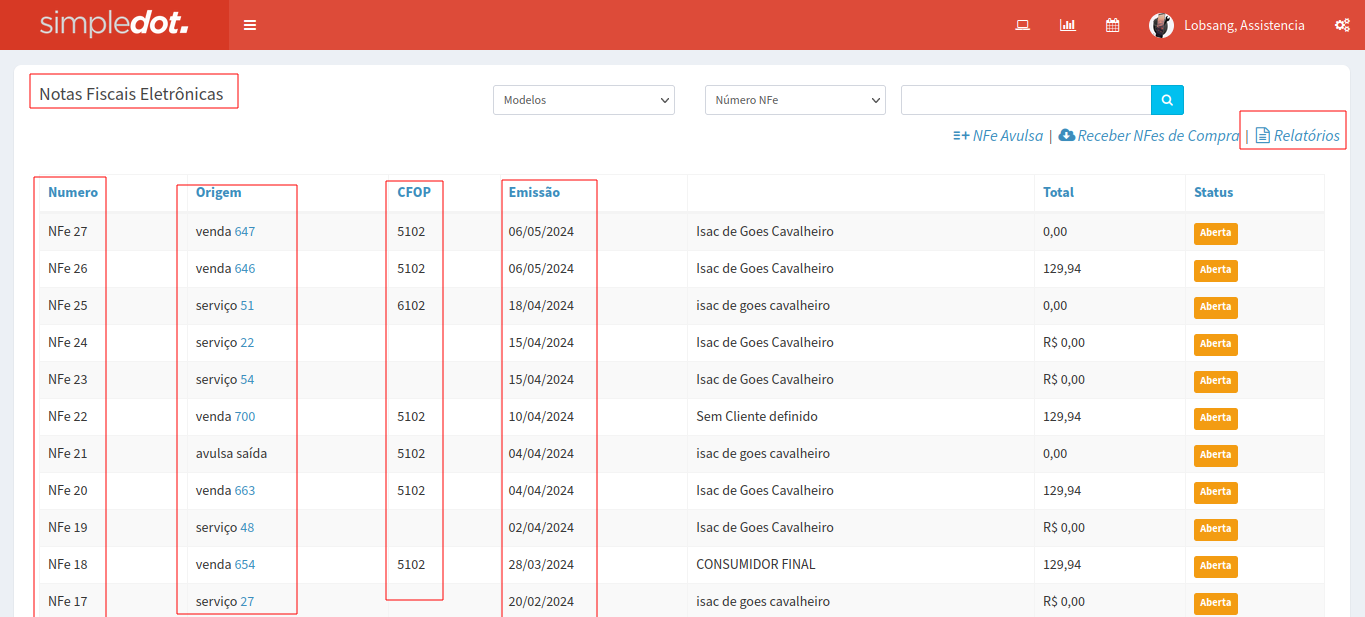1365x617 pixels.
Task: Click the user avatar picture
Action: 1161,25
